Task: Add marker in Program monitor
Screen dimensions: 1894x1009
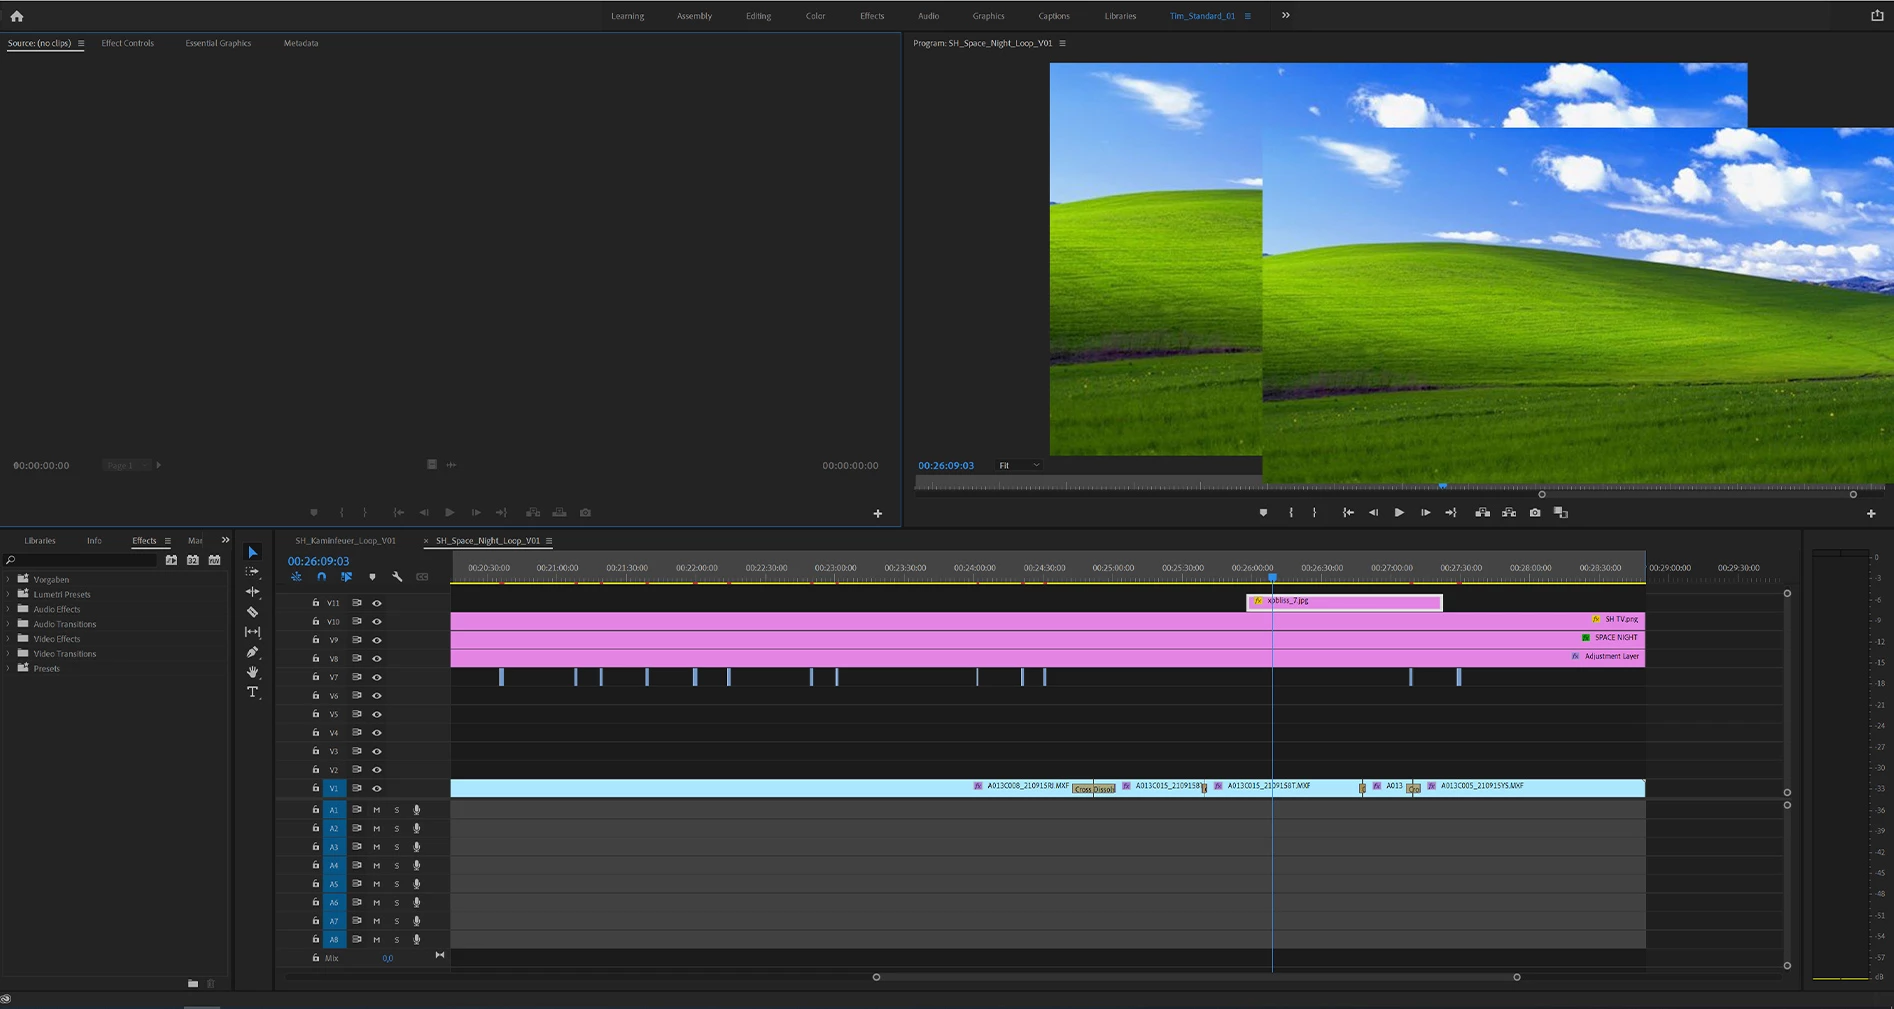Action: click(x=1263, y=513)
